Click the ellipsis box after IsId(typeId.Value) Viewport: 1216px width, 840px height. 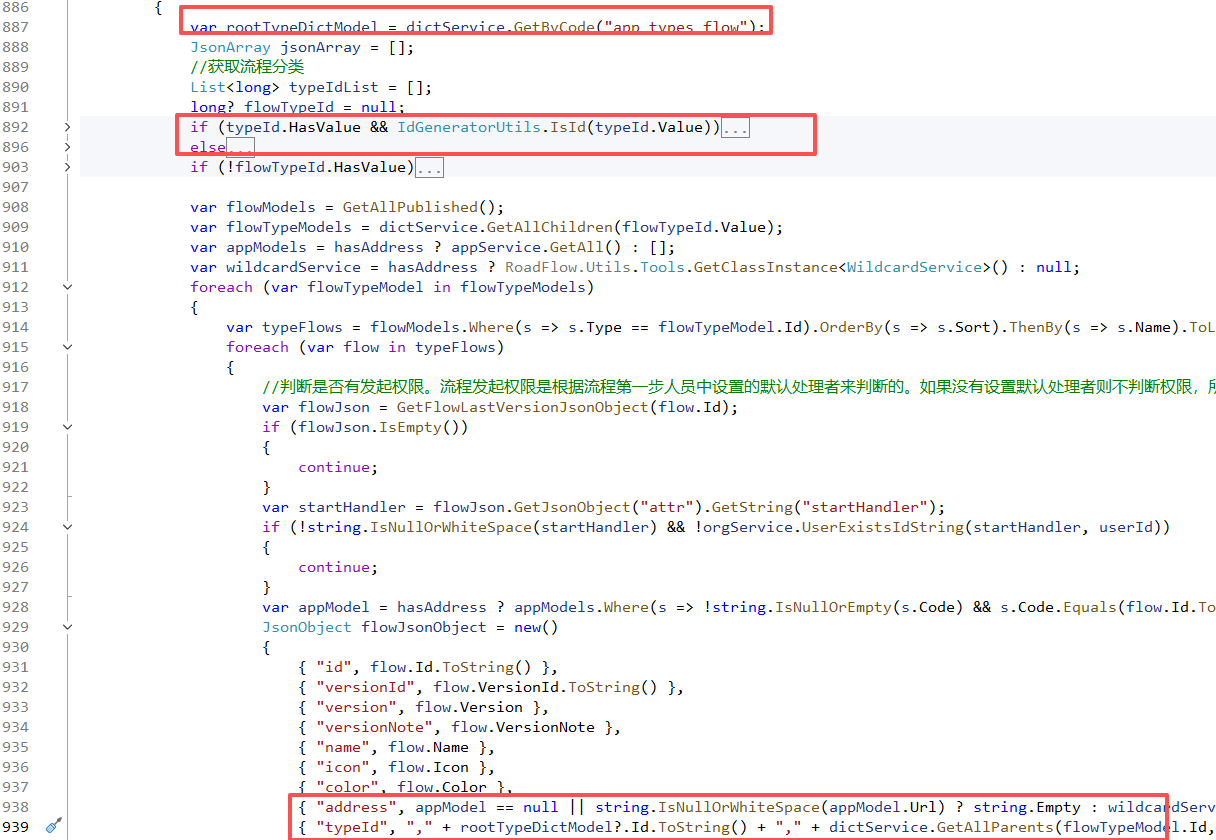tap(735, 128)
